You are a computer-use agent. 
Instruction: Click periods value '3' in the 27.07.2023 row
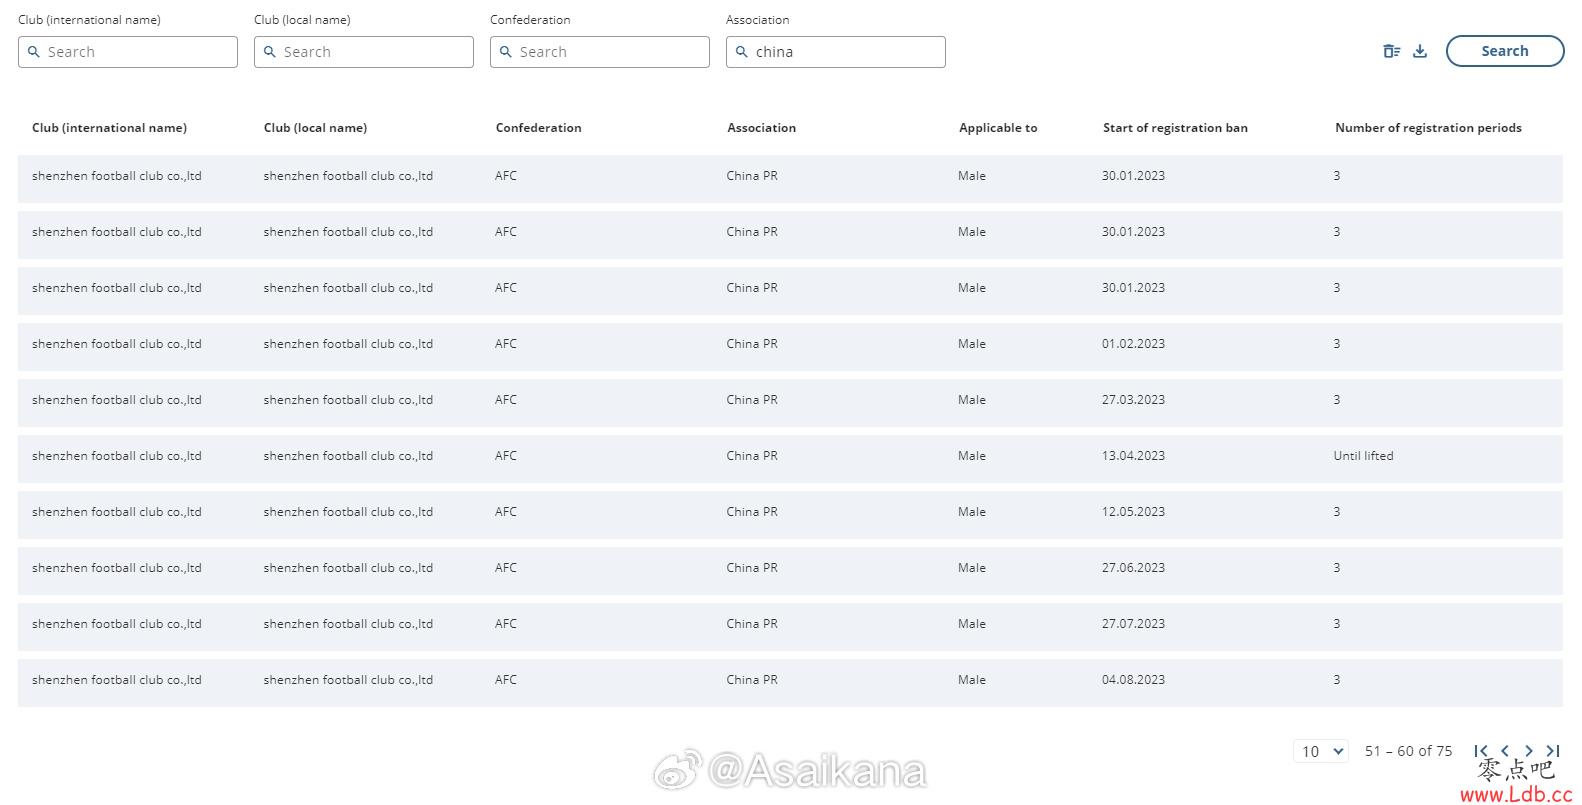(1337, 624)
